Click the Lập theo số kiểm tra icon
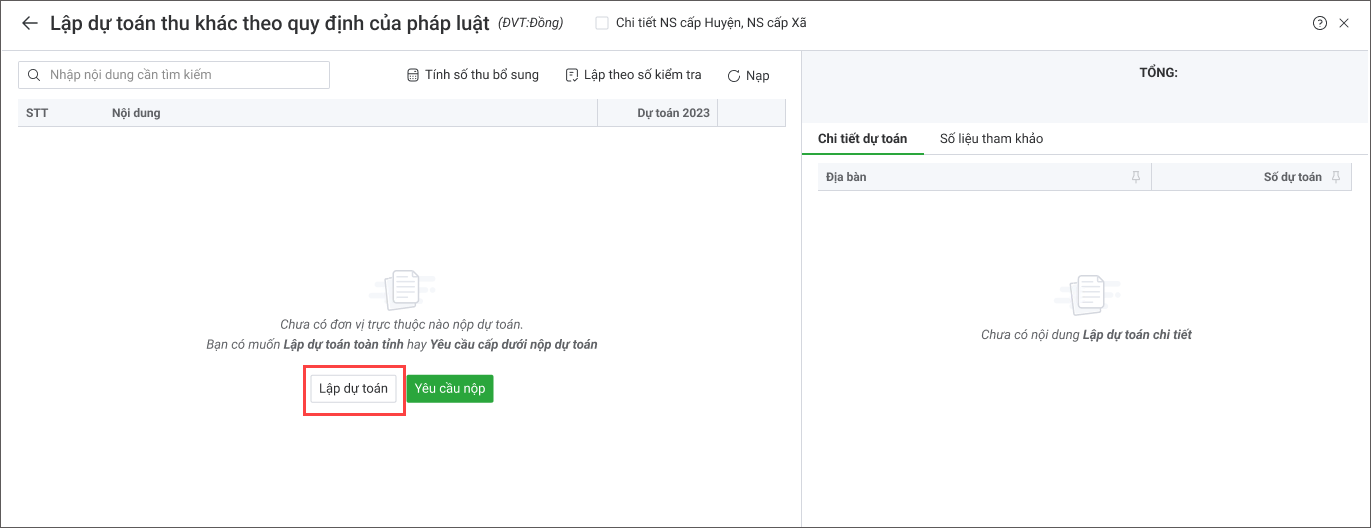Viewport: 1371px width, 528px height. (572, 75)
